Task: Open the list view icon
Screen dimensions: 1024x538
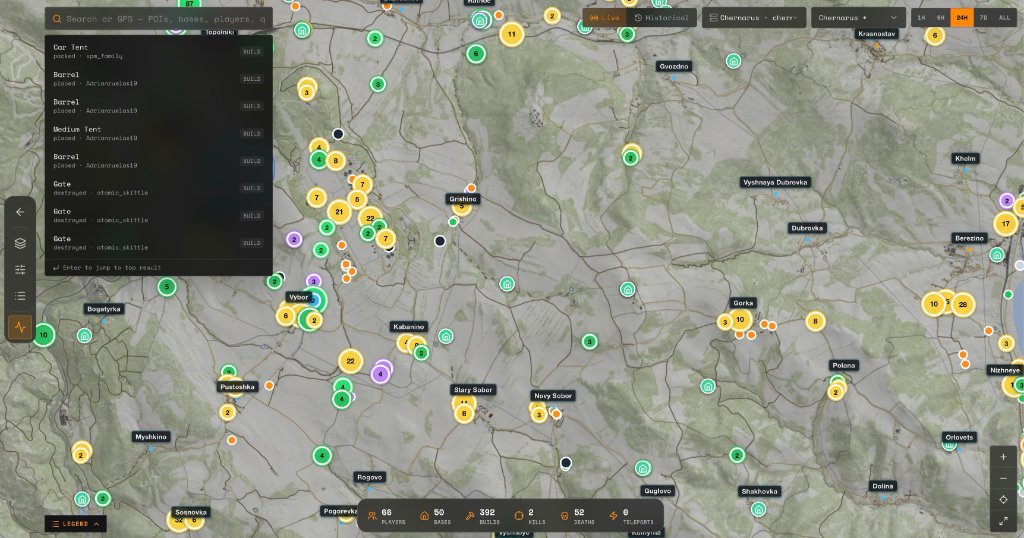Action: [x=20, y=296]
